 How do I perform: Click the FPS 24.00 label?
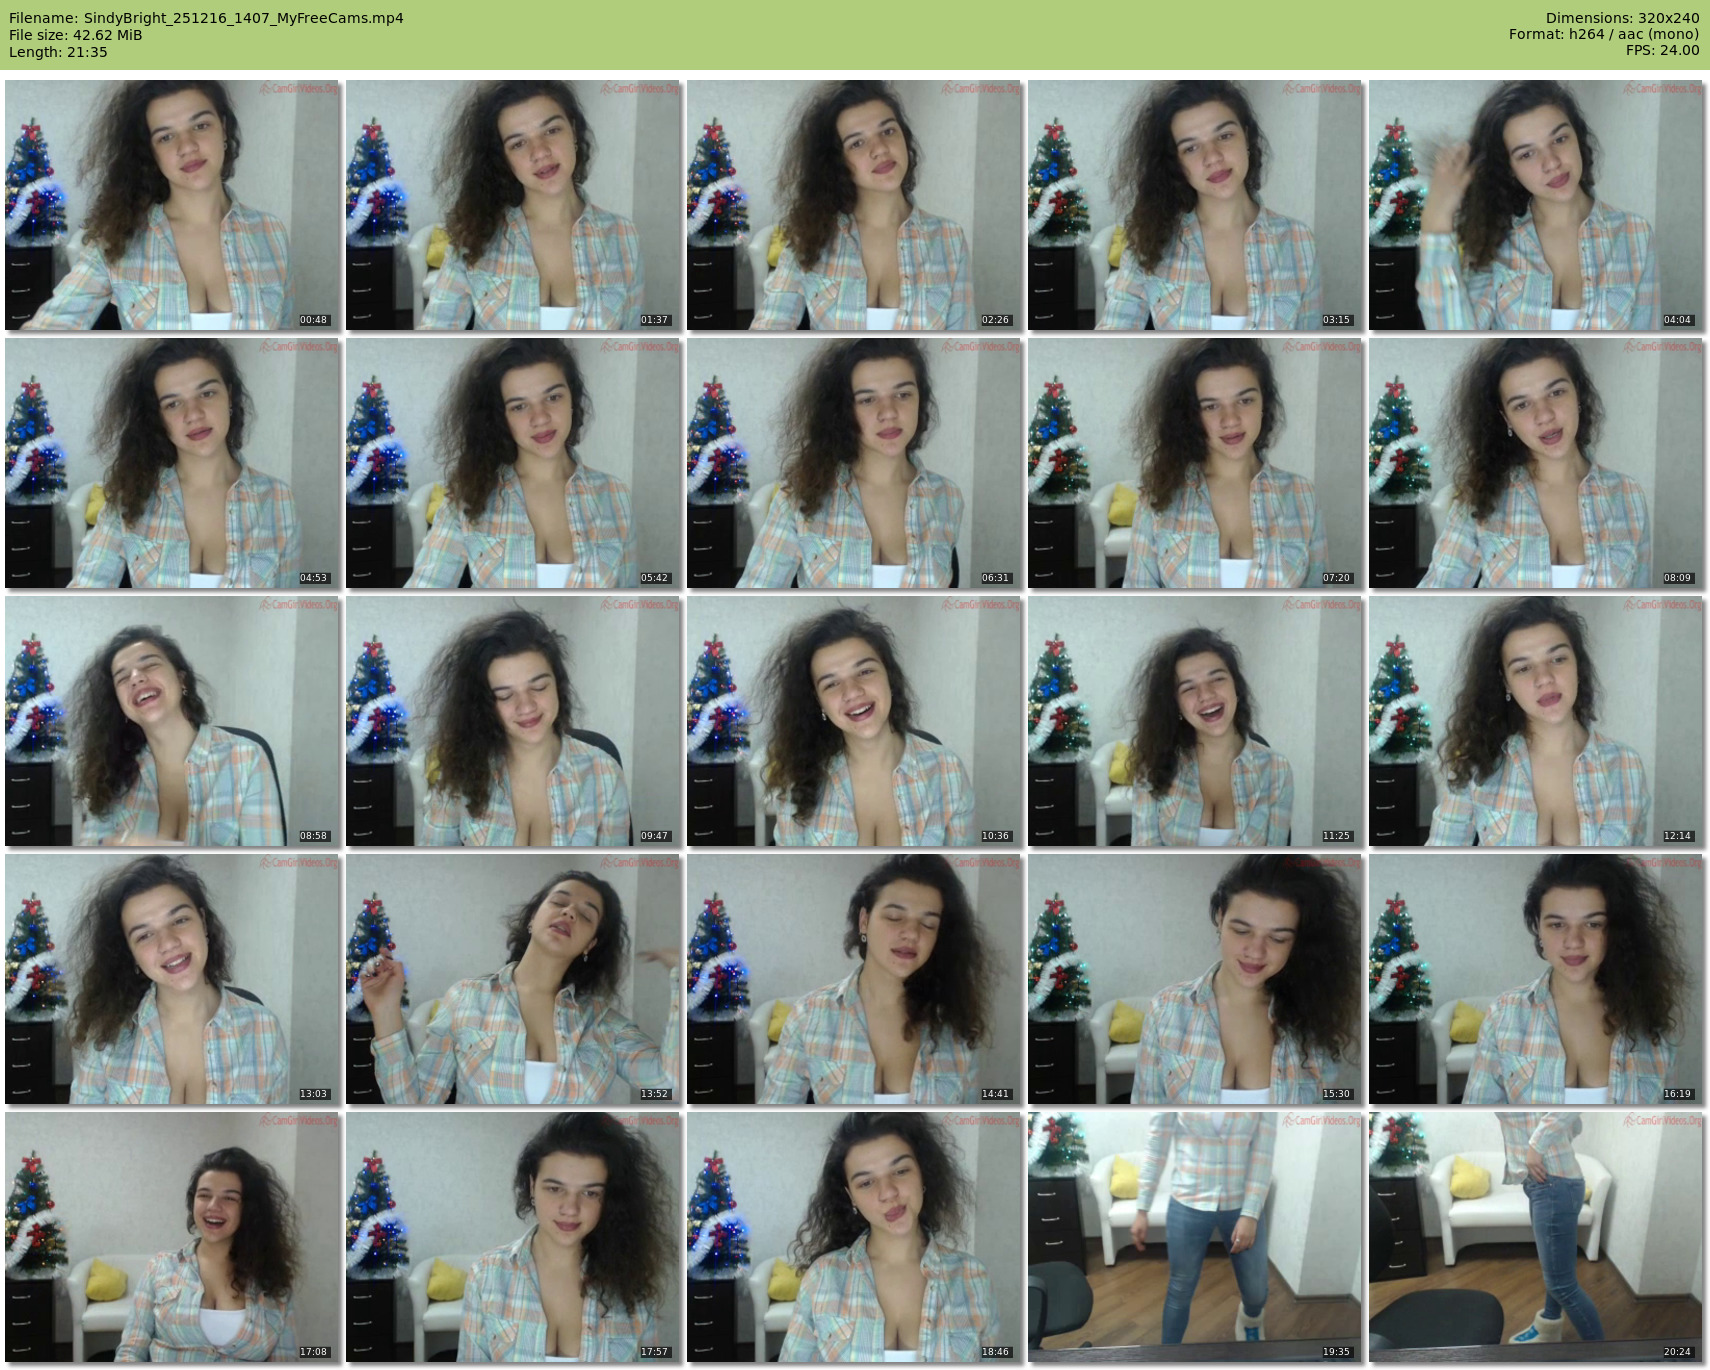pos(1662,50)
